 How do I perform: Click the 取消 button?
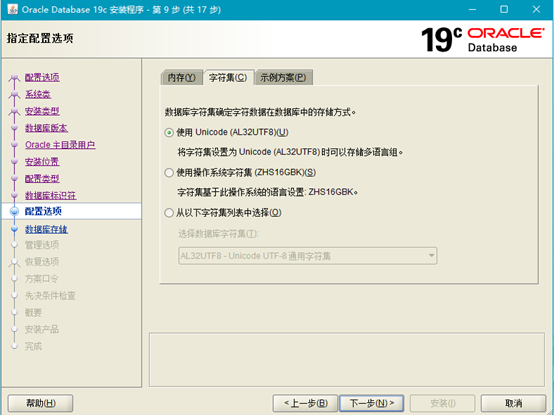[x=513, y=403]
